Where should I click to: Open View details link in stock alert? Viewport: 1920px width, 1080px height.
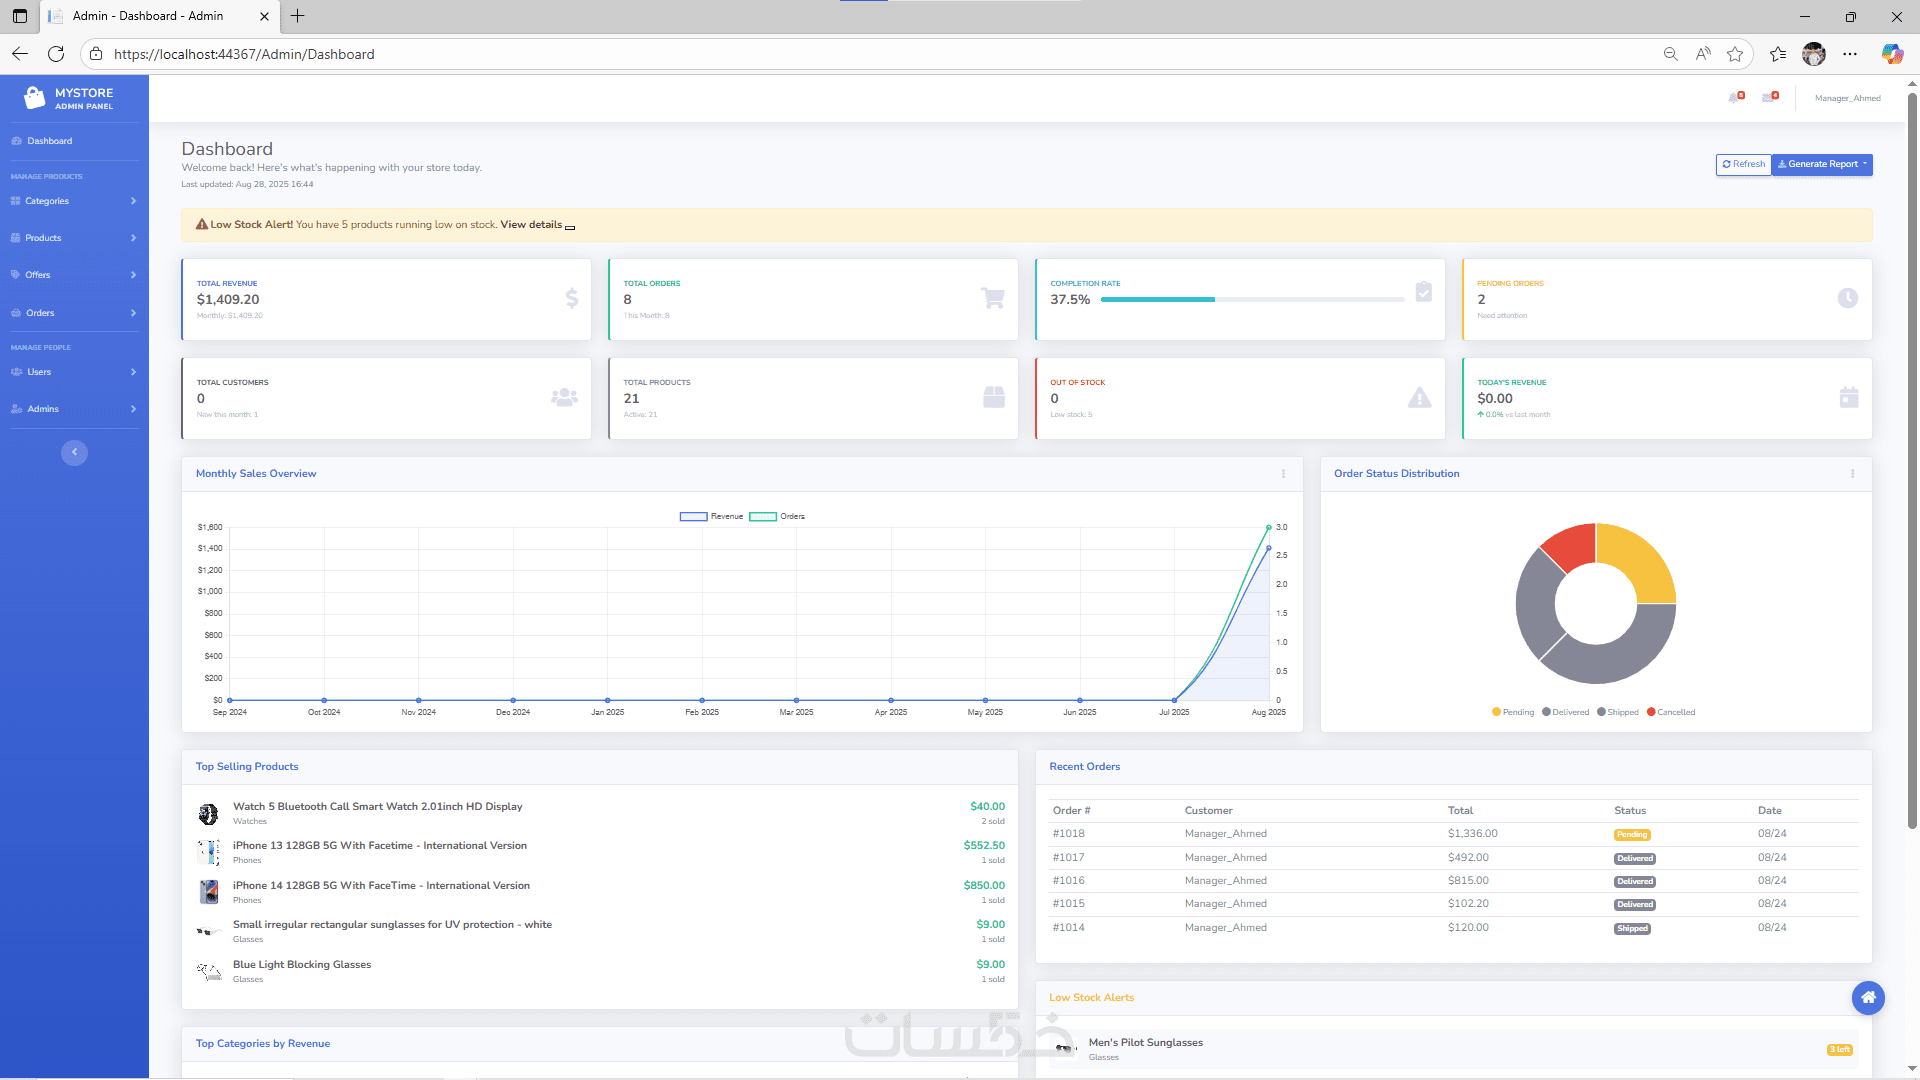click(532, 225)
